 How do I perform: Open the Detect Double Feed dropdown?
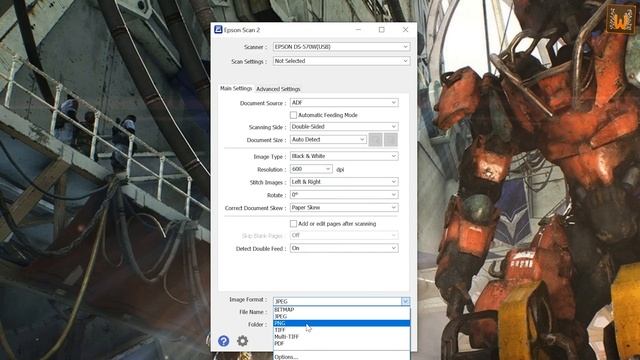(x=344, y=248)
